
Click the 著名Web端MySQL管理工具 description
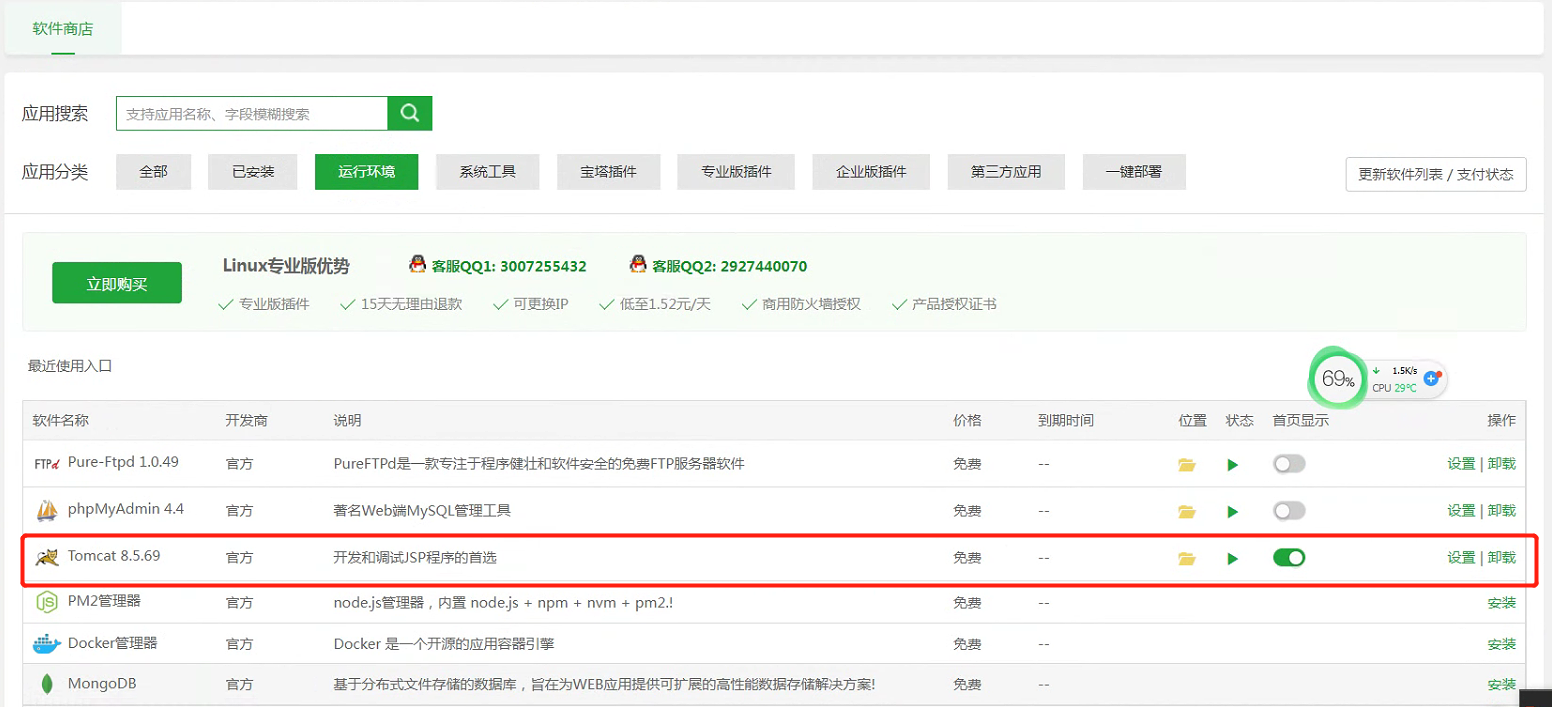[422, 511]
